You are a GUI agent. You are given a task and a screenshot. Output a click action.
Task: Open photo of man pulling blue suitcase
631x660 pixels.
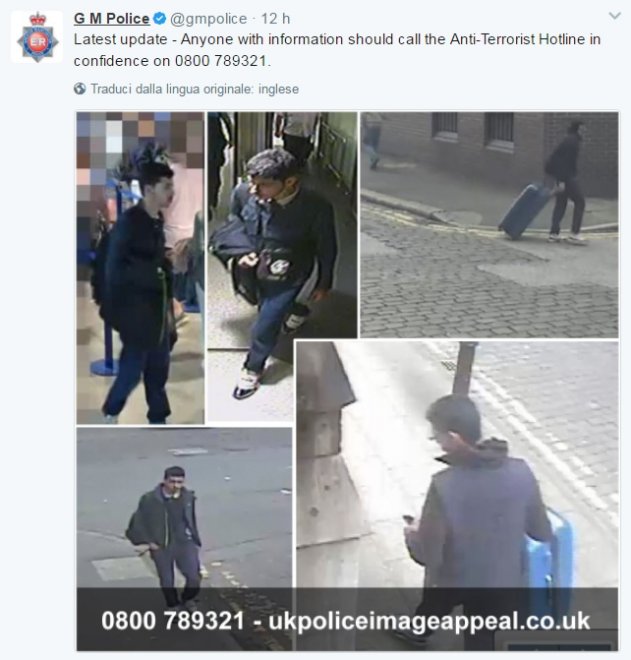tap(489, 224)
